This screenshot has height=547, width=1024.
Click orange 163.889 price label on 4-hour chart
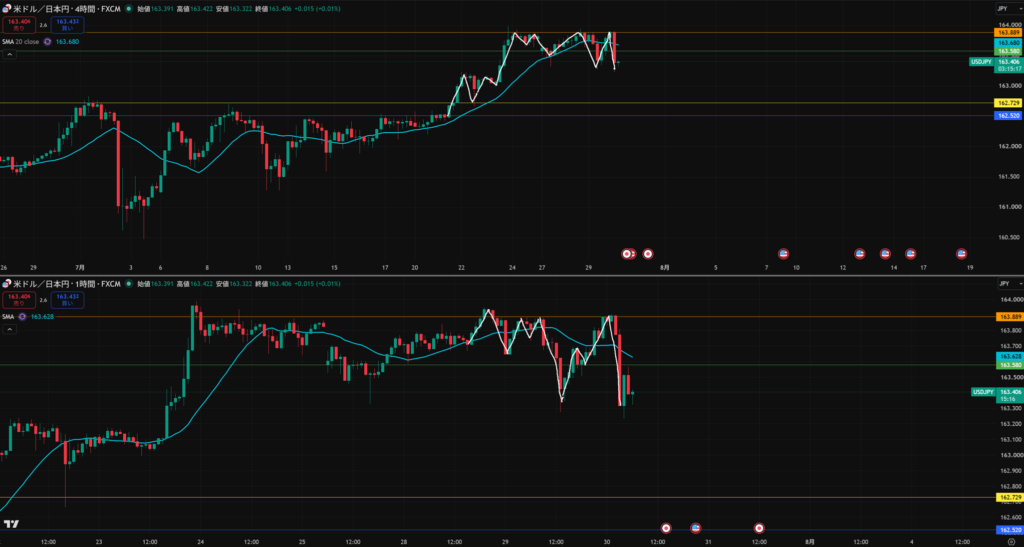coord(1006,32)
